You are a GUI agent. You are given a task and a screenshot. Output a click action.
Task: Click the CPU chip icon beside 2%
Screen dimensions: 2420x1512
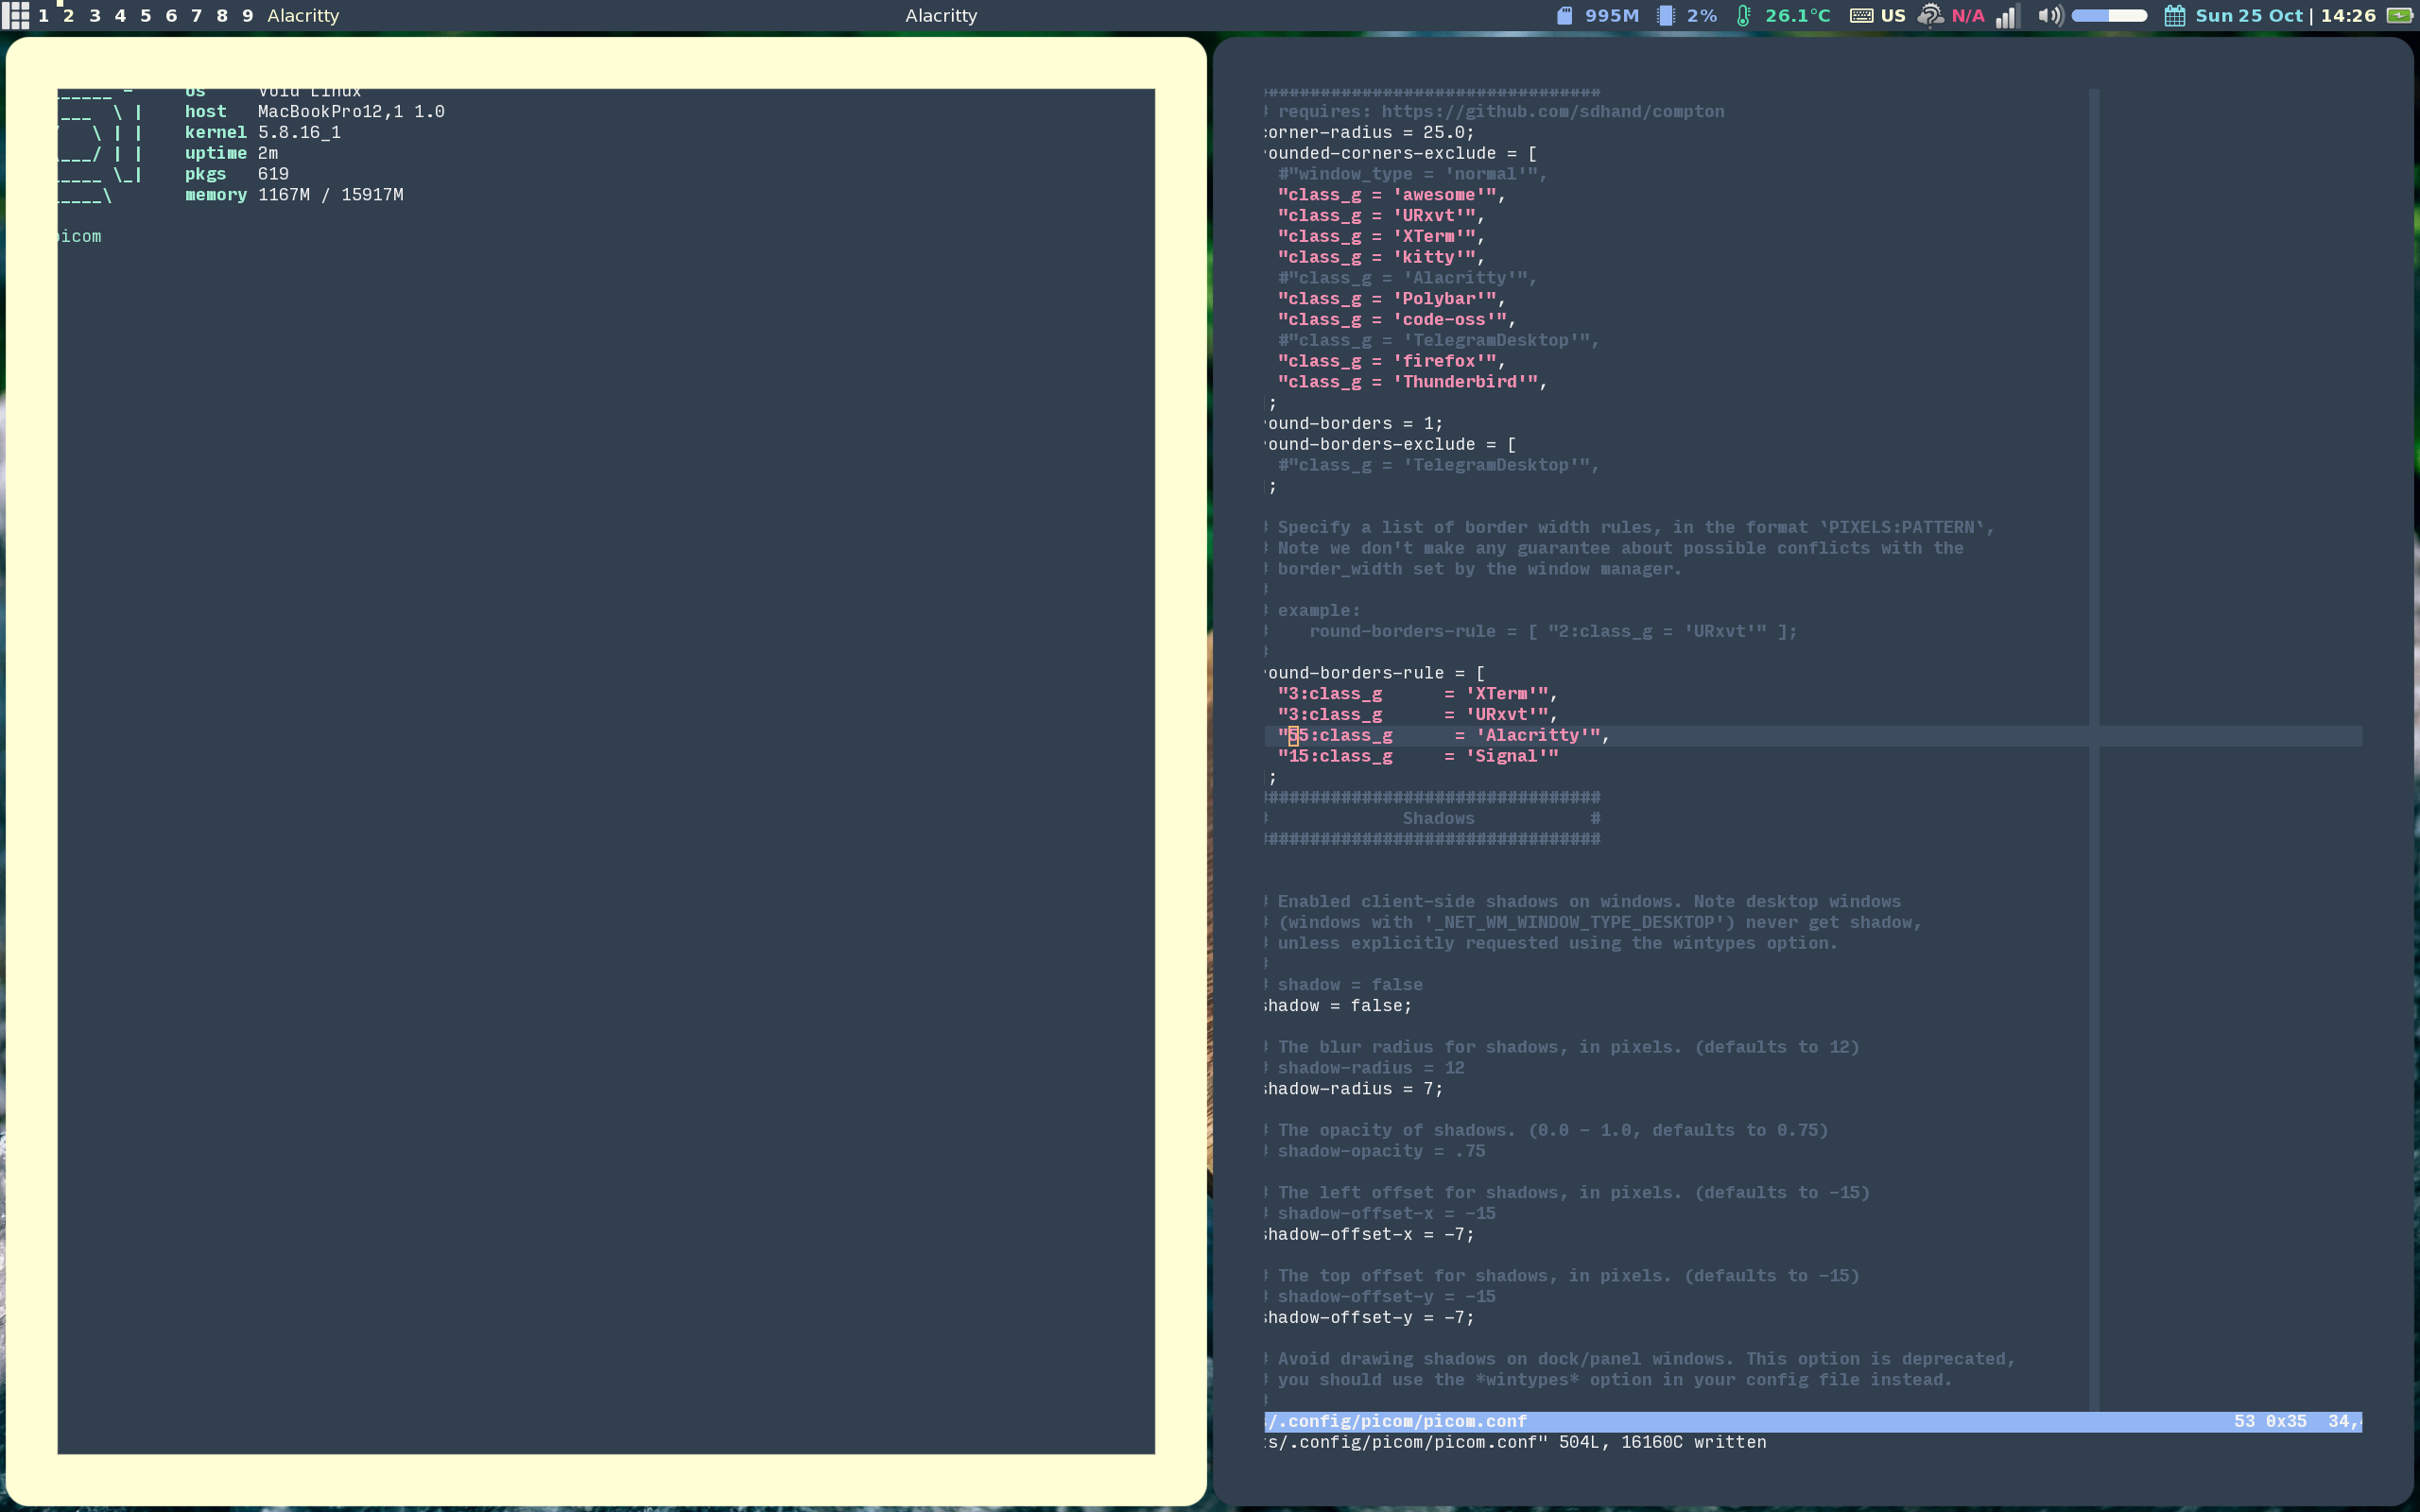coord(1666,15)
